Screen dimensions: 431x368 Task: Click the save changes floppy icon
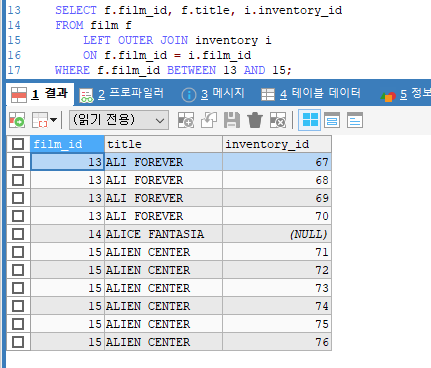(x=232, y=120)
